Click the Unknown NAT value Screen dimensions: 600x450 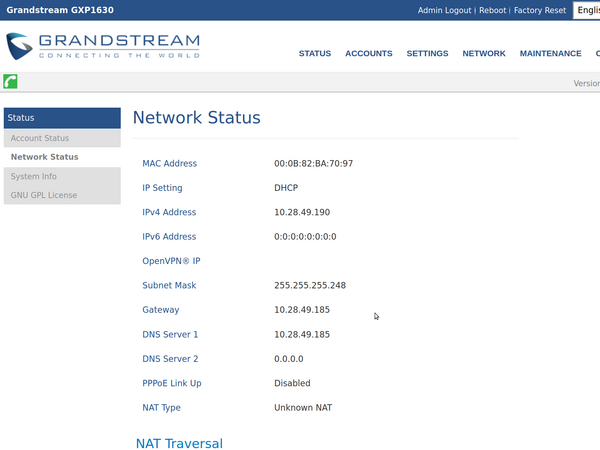pyautogui.click(x=303, y=408)
